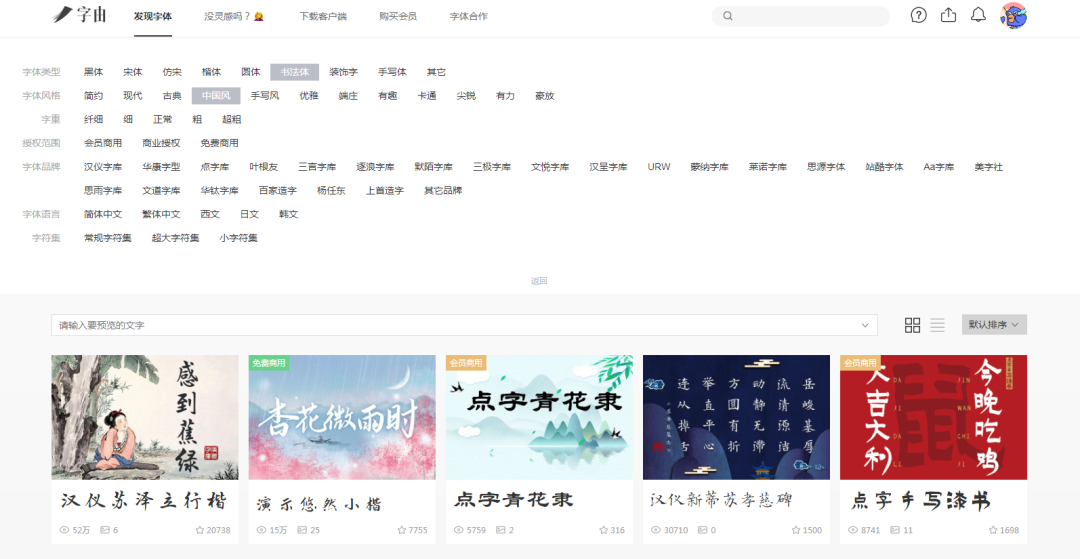
Task: Filter by 简体中文 font language
Action: (x=103, y=214)
